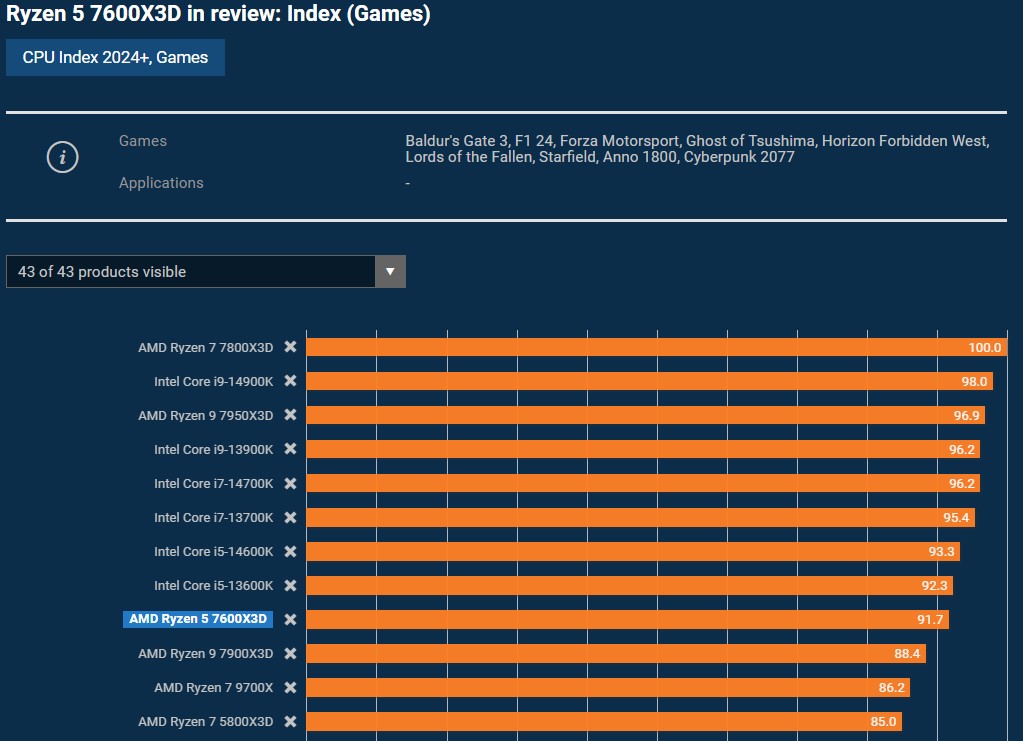Click the 98.0 bar for Core i9-14900K

pyautogui.click(x=649, y=381)
